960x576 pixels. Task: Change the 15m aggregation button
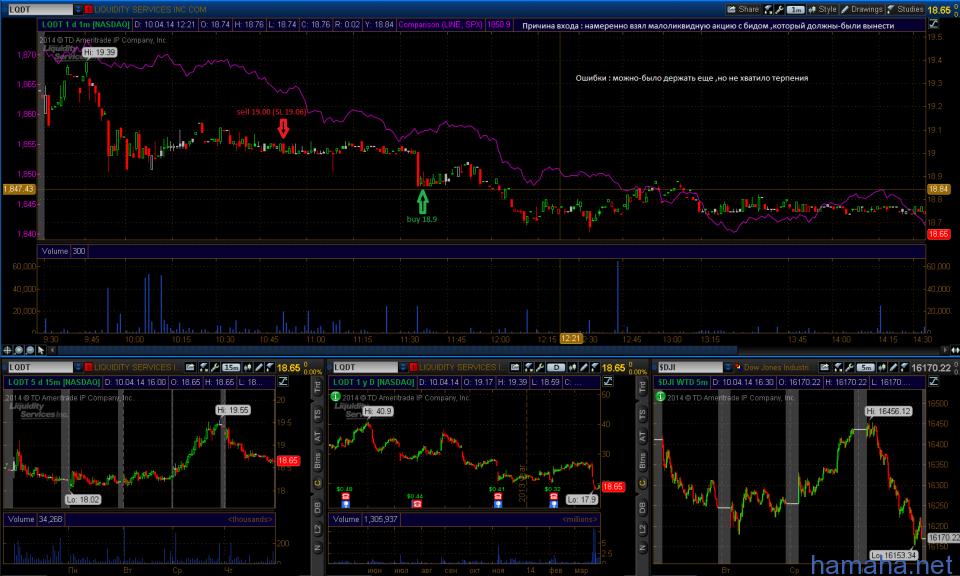pos(231,367)
